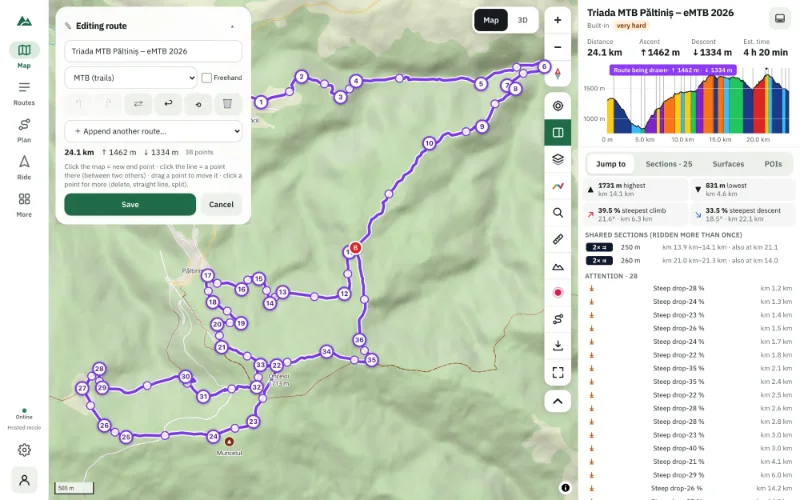This screenshot has height=500, width=800.
Task: Click the mountain terrain icon
Action: tap(558, 266)
